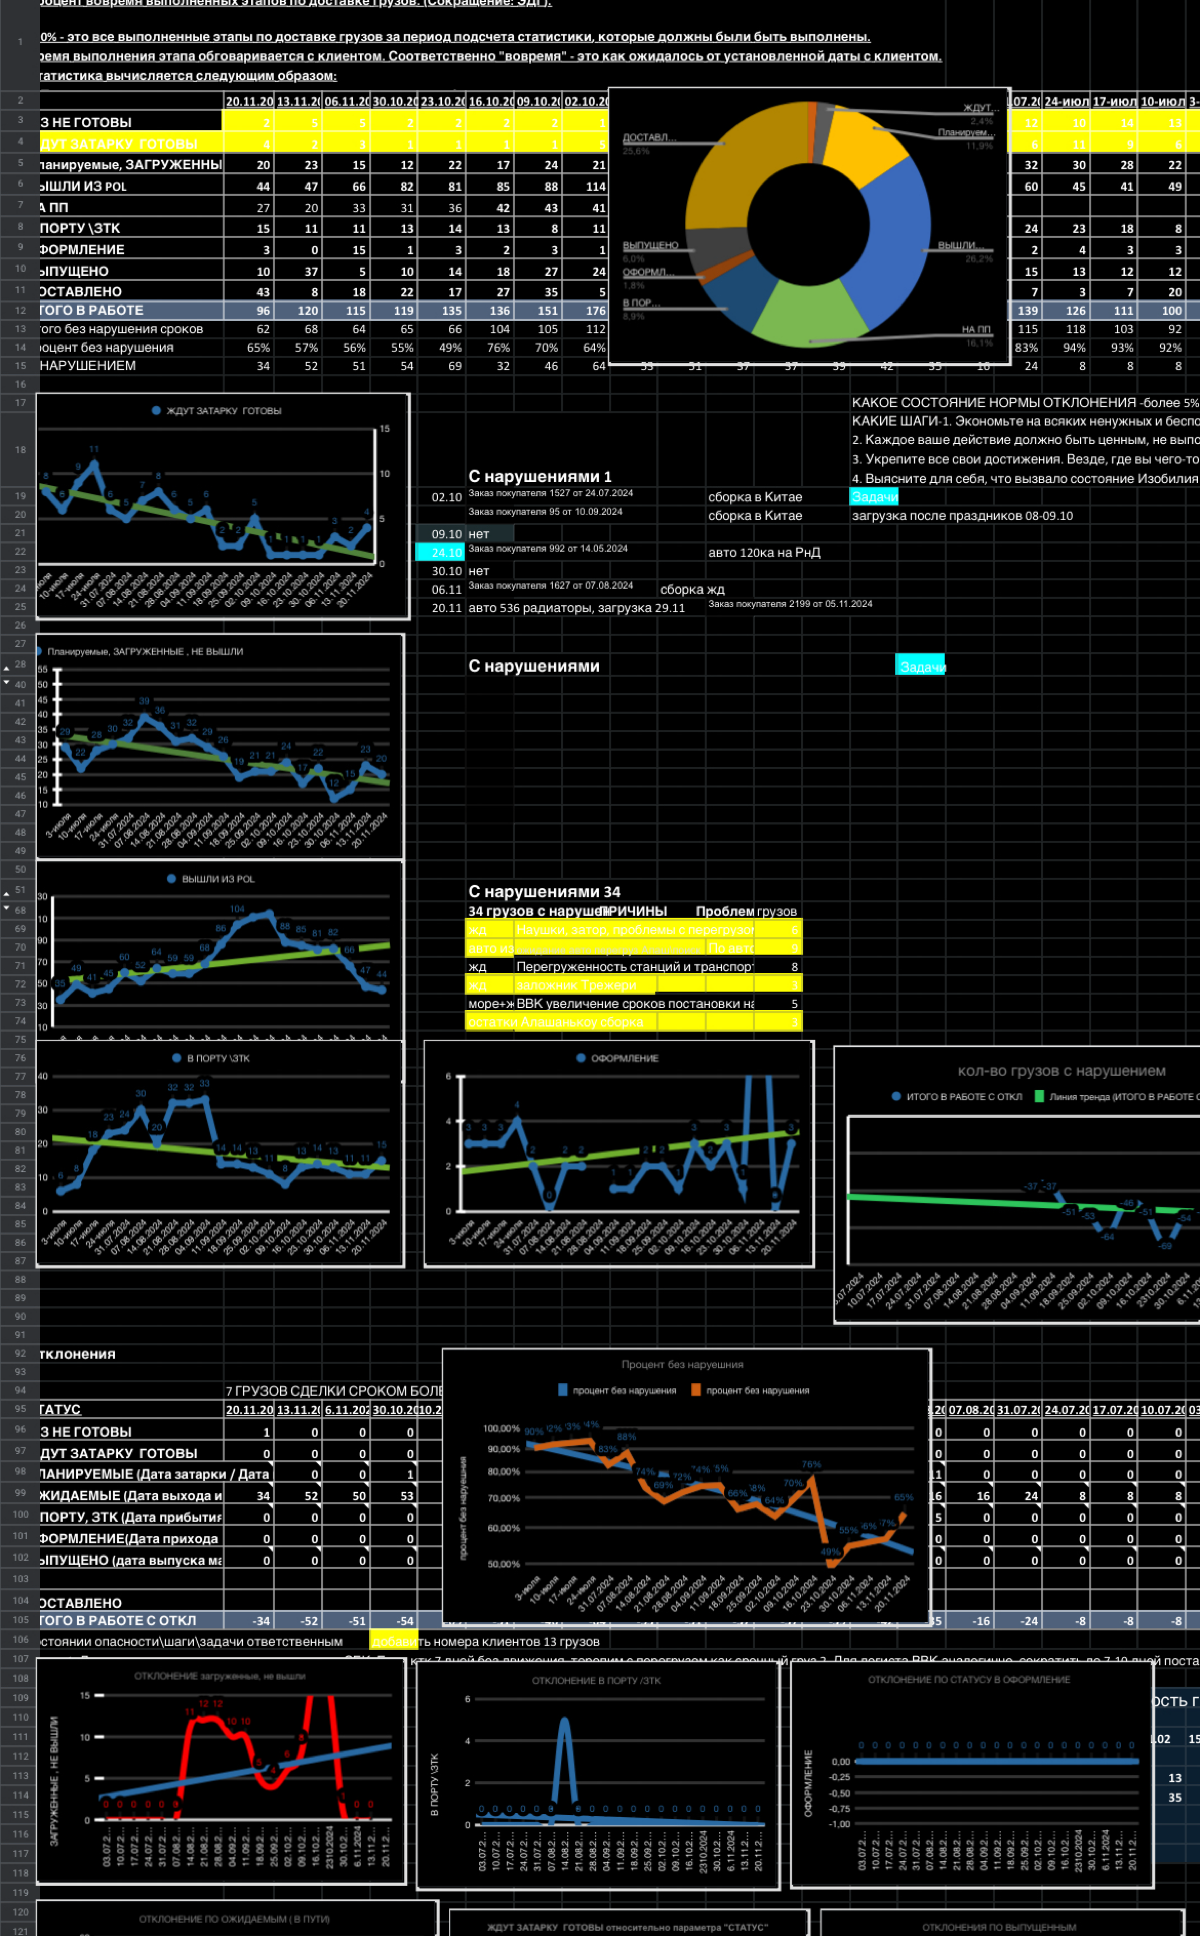Select row header 95
Image resolution: width=1200 pixels, height=1936 pixels.
(x=20, y=1409)
